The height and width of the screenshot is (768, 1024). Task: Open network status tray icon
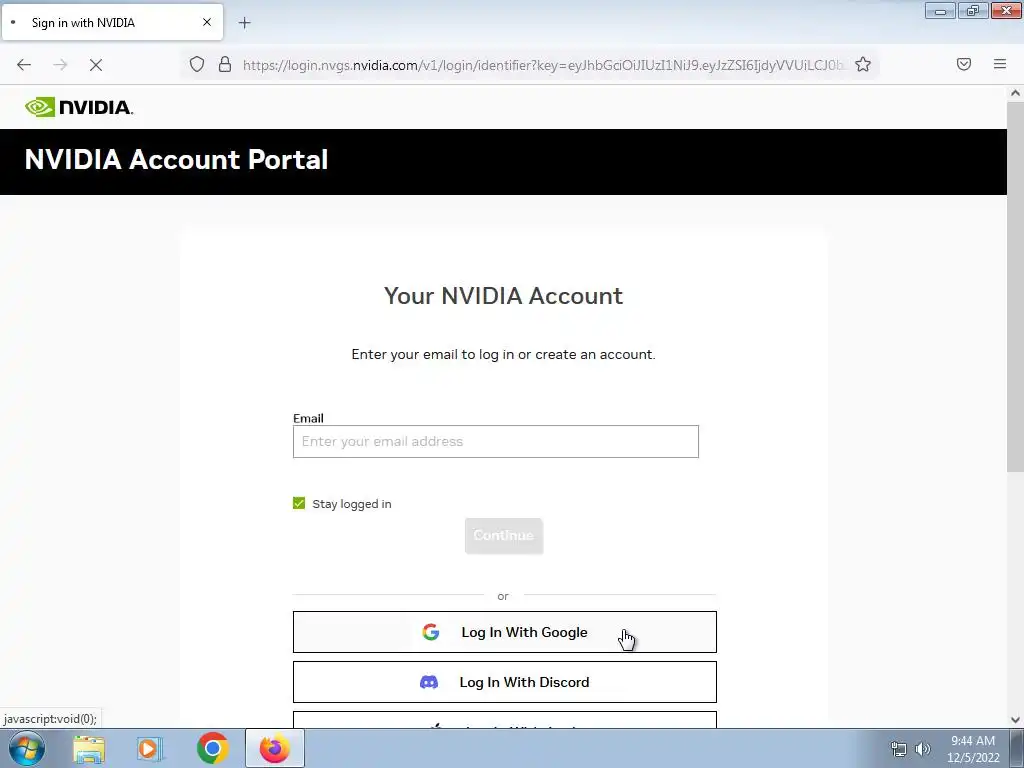pyautogui.click(x=899, y=749)
